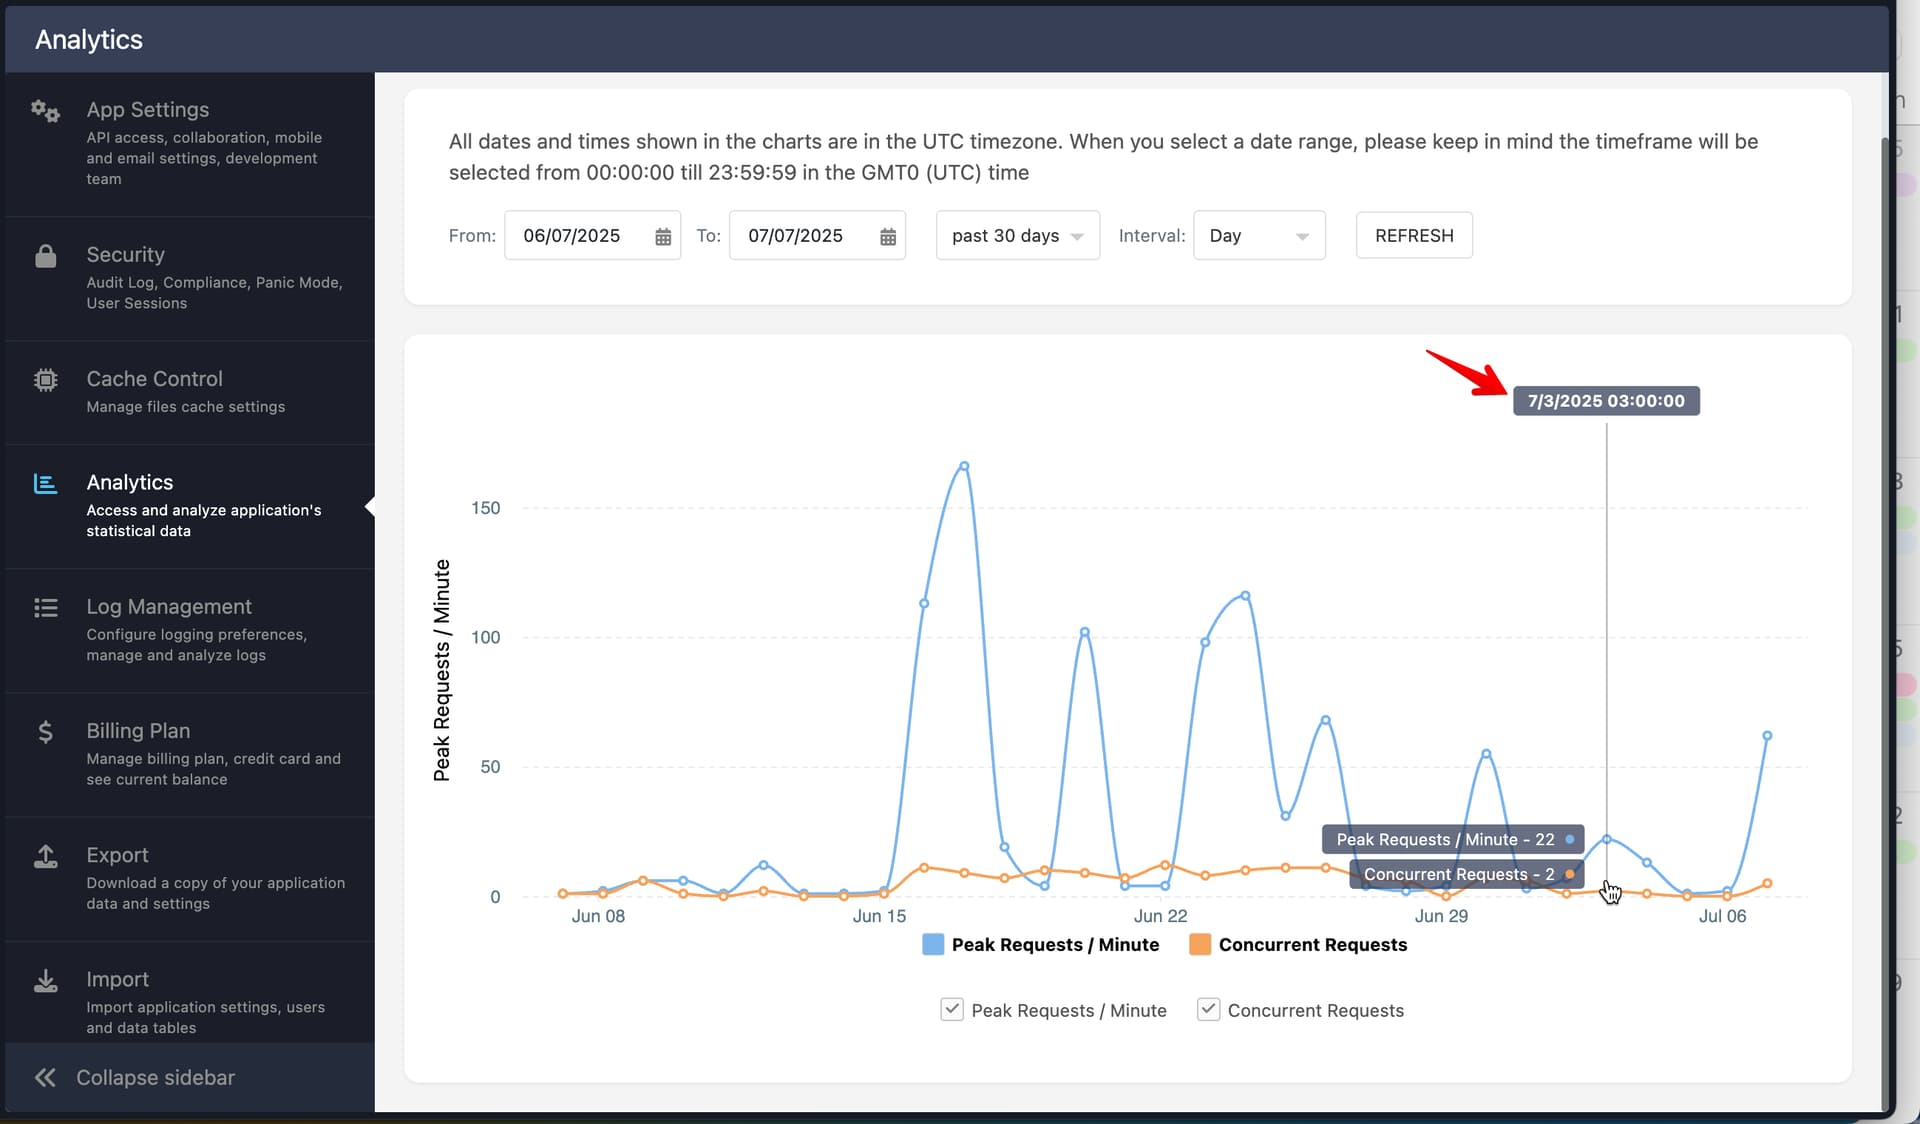The height and width of the screenshot is (1124, 1920).
Task: Click the REFRESH button
Action: [1413, 236]
